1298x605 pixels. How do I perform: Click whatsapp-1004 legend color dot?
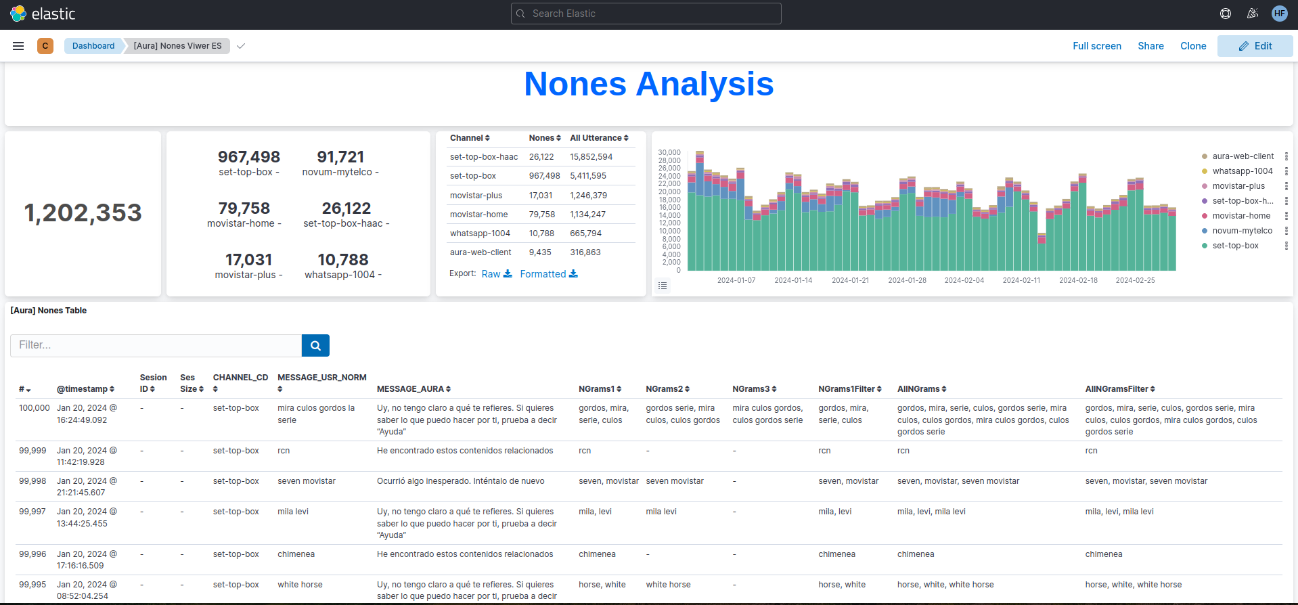(1204, 171)
